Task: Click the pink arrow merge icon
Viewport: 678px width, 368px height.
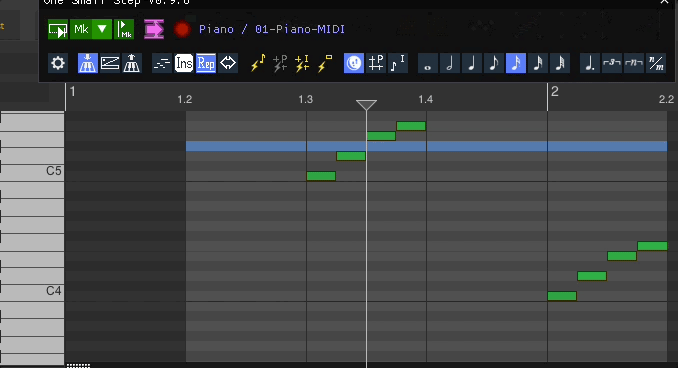Action: 154,29
